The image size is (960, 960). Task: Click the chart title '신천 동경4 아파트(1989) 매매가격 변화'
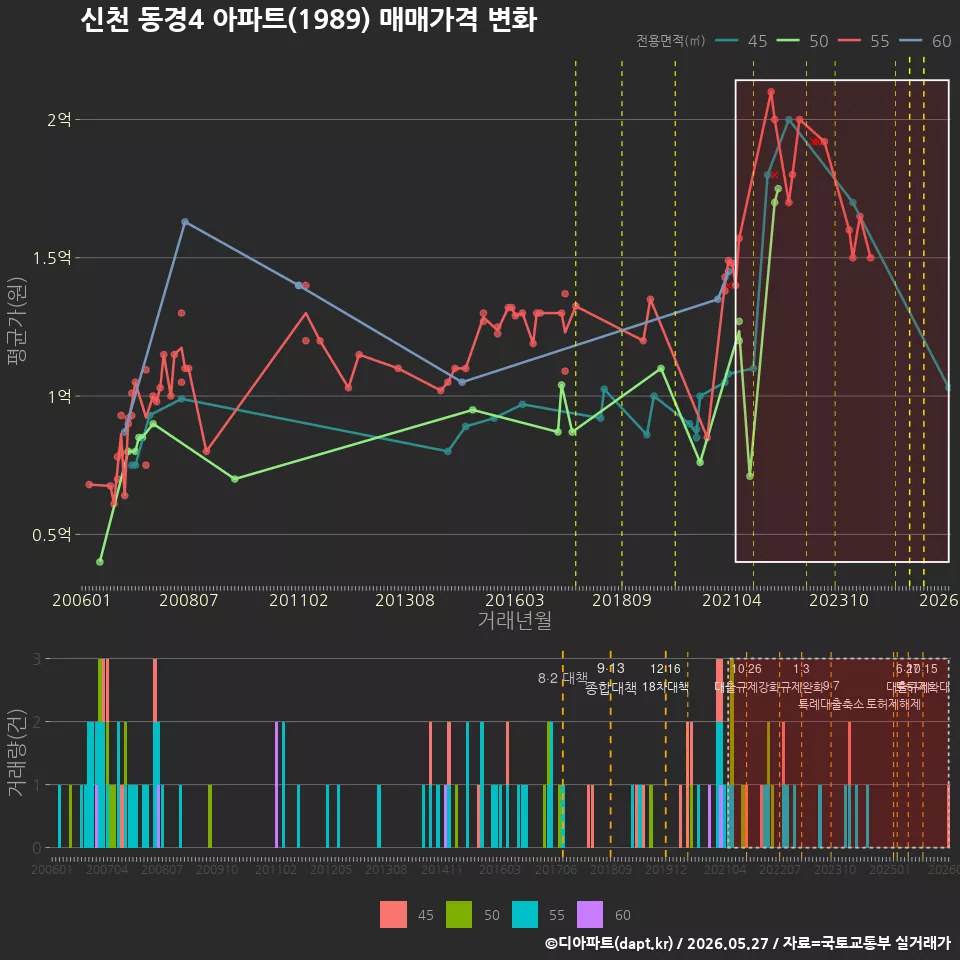pyautogui.click(x=309, y=20)
